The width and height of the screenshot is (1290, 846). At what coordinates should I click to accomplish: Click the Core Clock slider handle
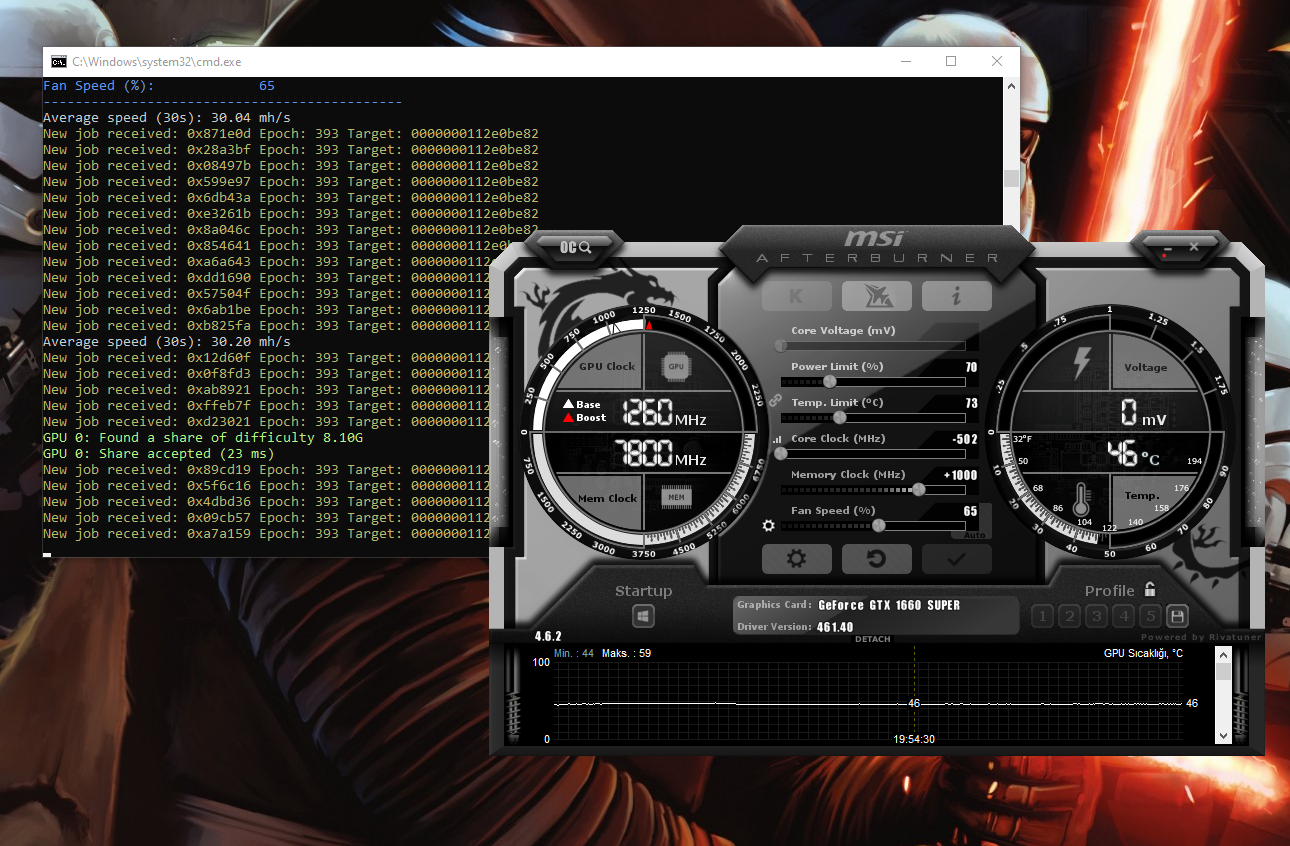click(781, 453)
